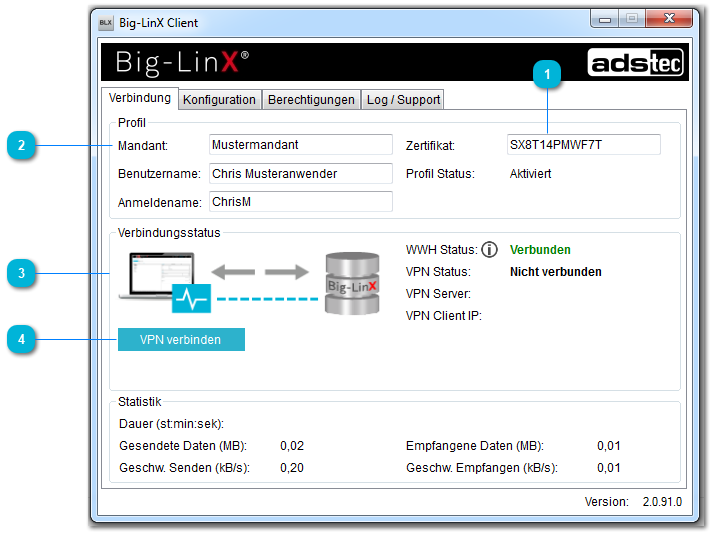Click the Benutzername input field
713x535 pixels.
click(x=301, y=173)
